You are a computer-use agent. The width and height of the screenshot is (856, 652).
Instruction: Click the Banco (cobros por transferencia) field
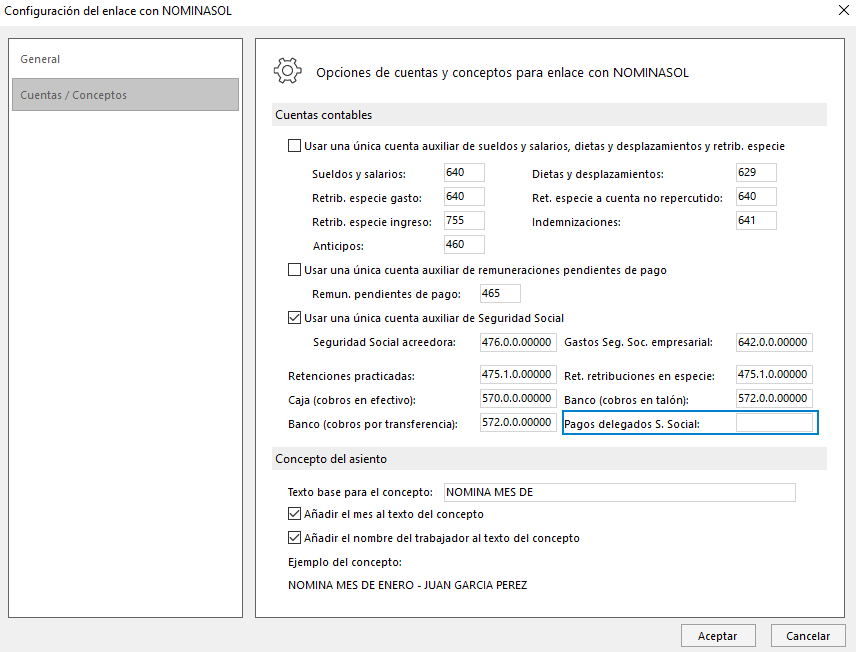pos(518,422)
